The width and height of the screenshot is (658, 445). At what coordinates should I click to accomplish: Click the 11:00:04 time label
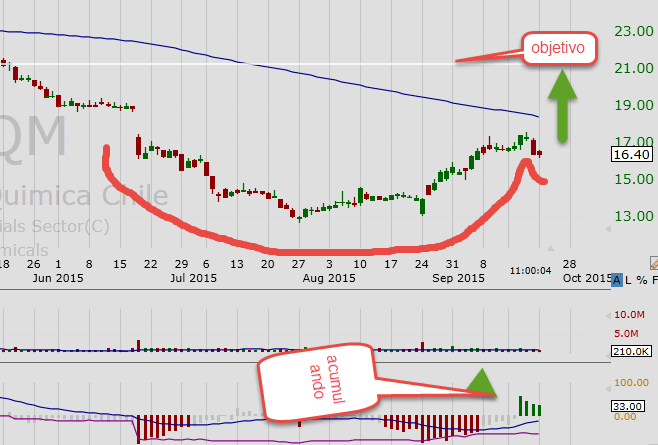(x=530, y=271)
